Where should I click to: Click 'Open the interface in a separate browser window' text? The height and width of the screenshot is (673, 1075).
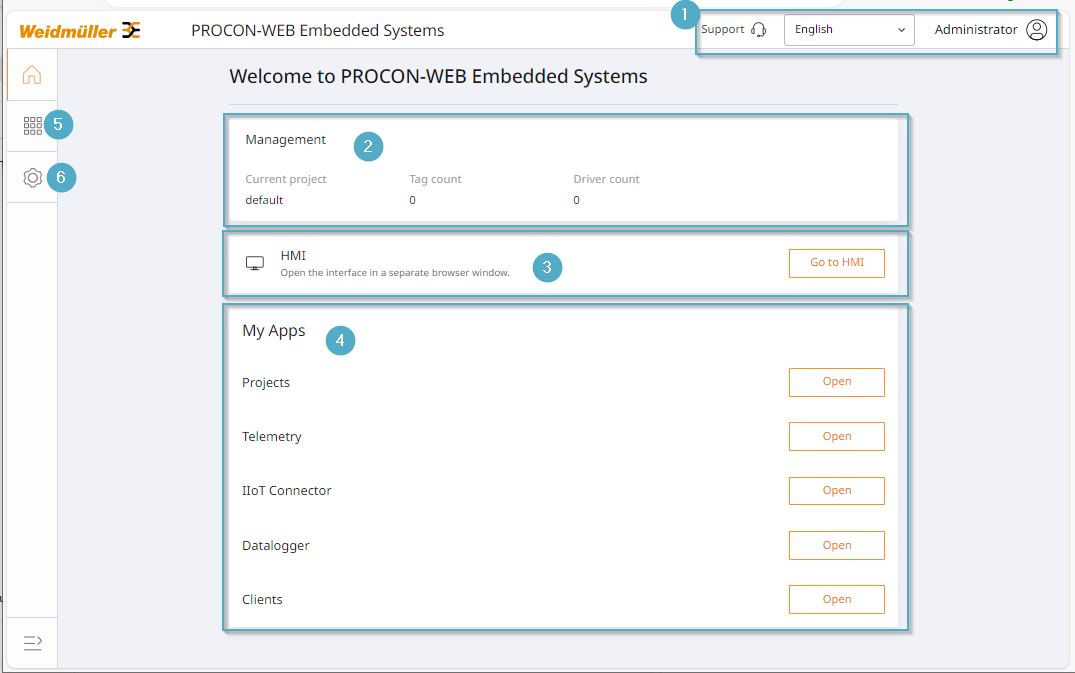click(x=395, y=273)
